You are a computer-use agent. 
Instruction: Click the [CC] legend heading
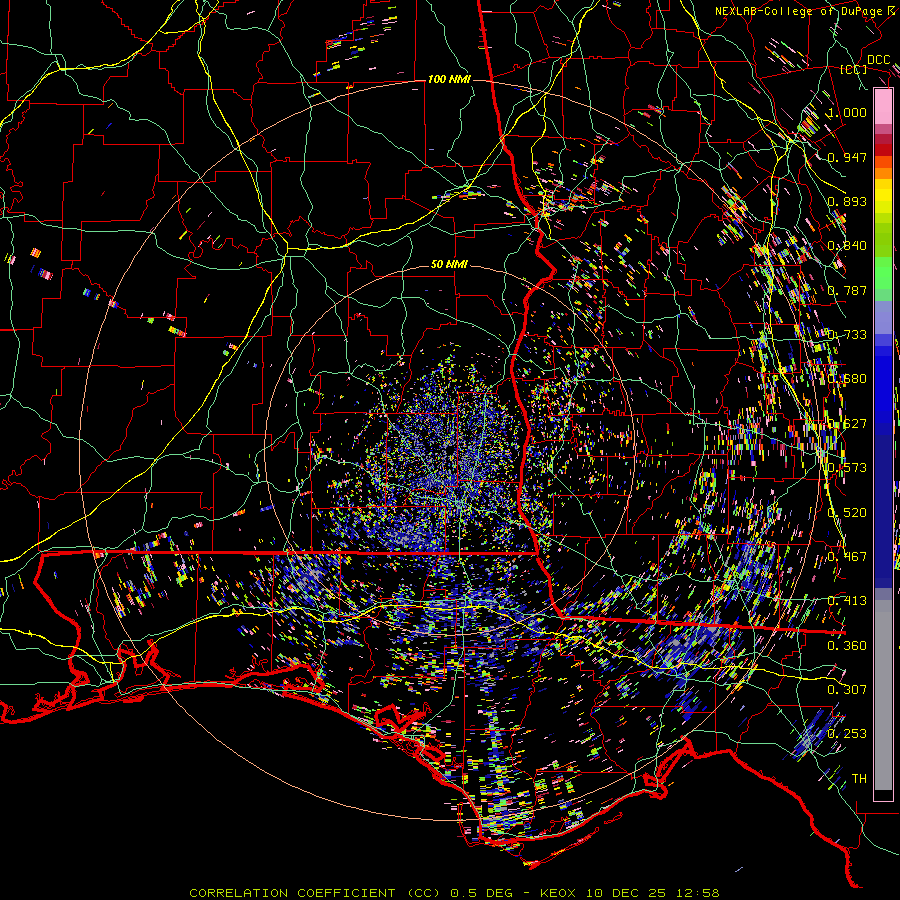click(854, 69)
